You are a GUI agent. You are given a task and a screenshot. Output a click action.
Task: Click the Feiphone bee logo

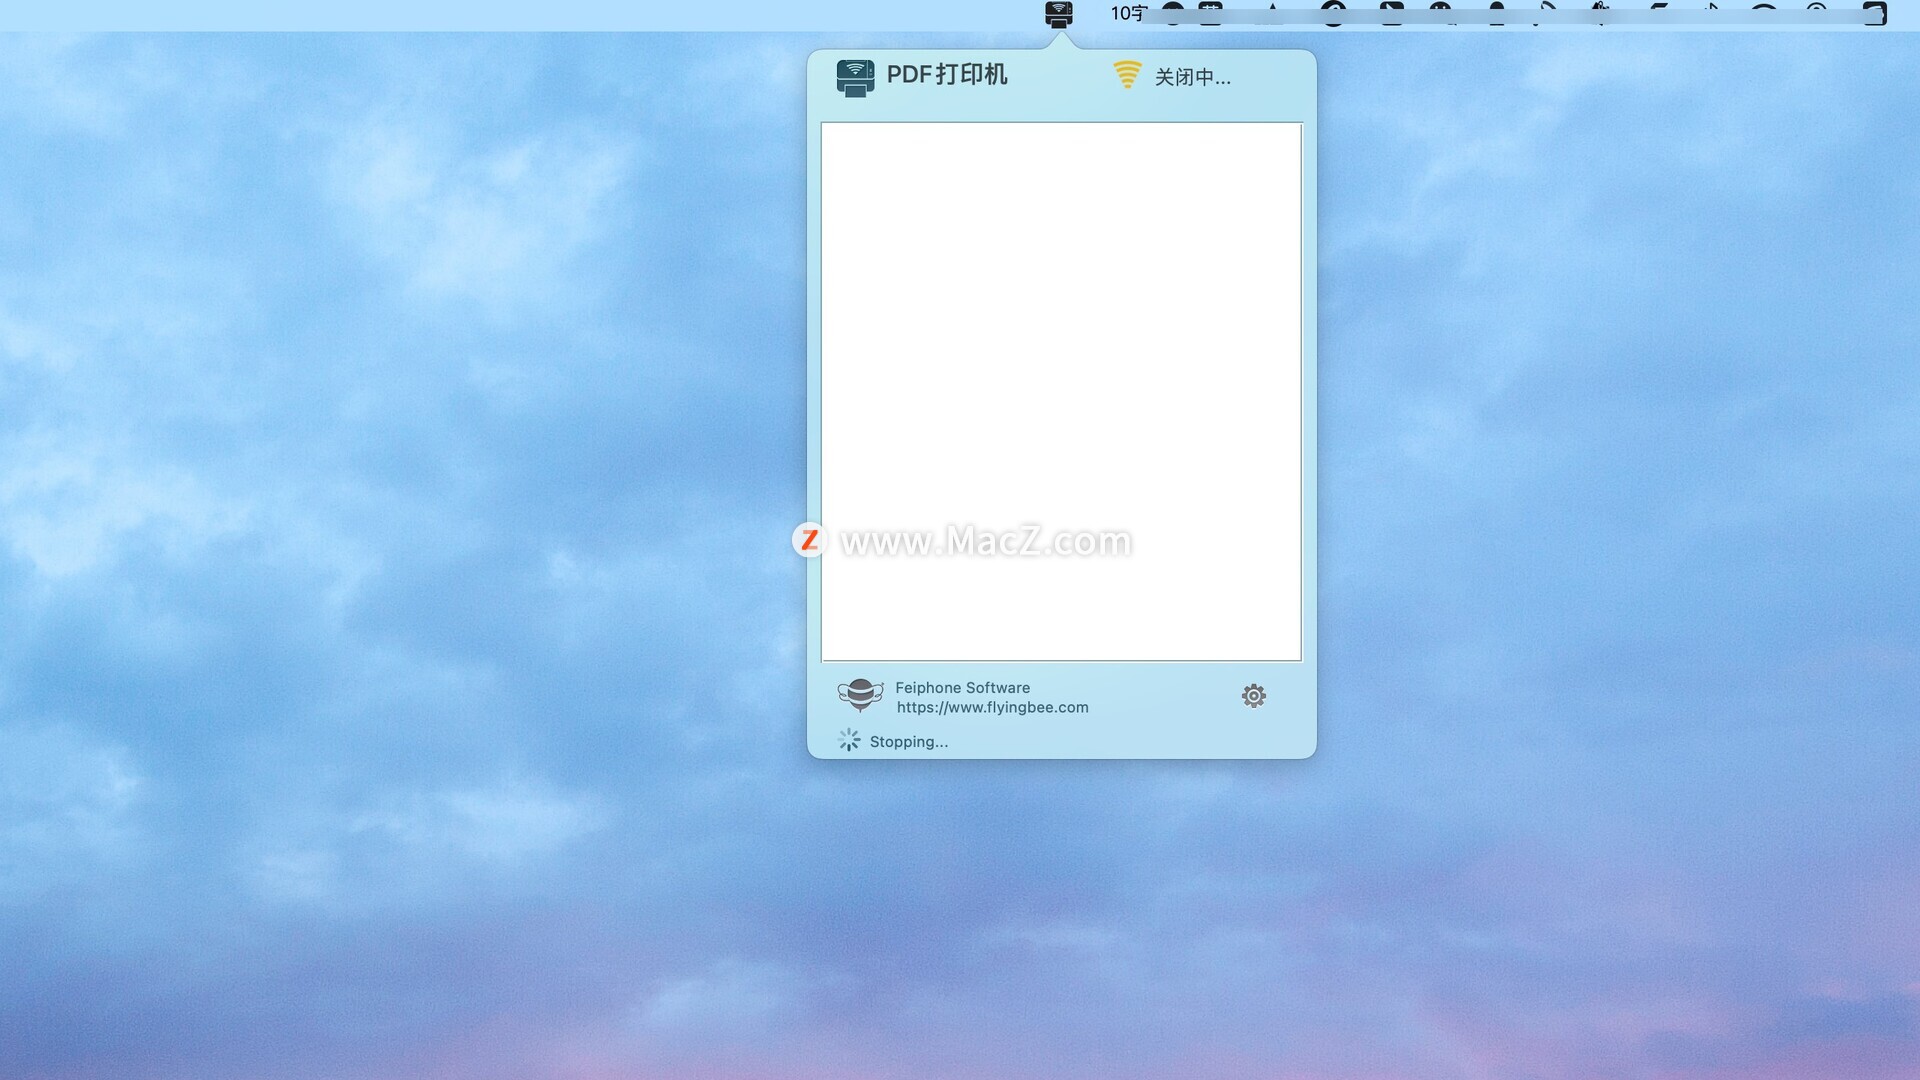click(860, 695)
